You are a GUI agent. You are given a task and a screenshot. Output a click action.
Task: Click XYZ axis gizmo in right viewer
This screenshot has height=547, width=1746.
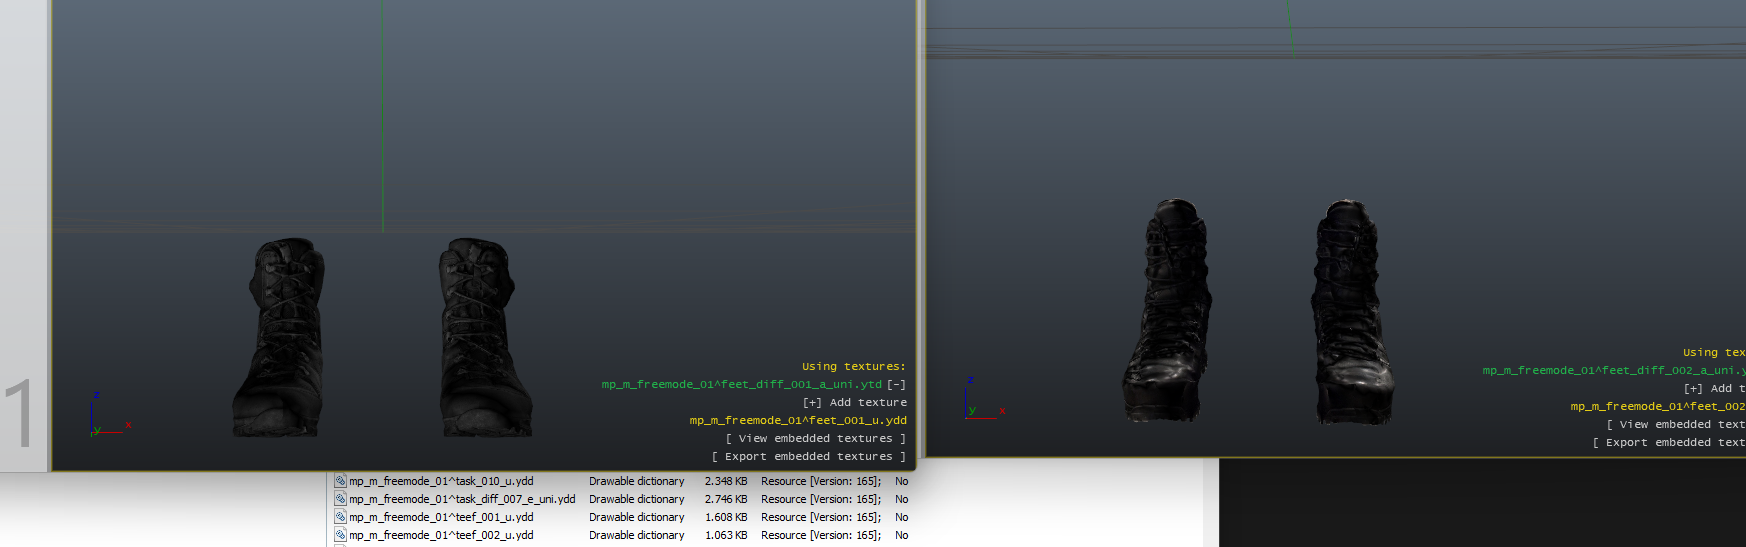click(x=980, y=402)
